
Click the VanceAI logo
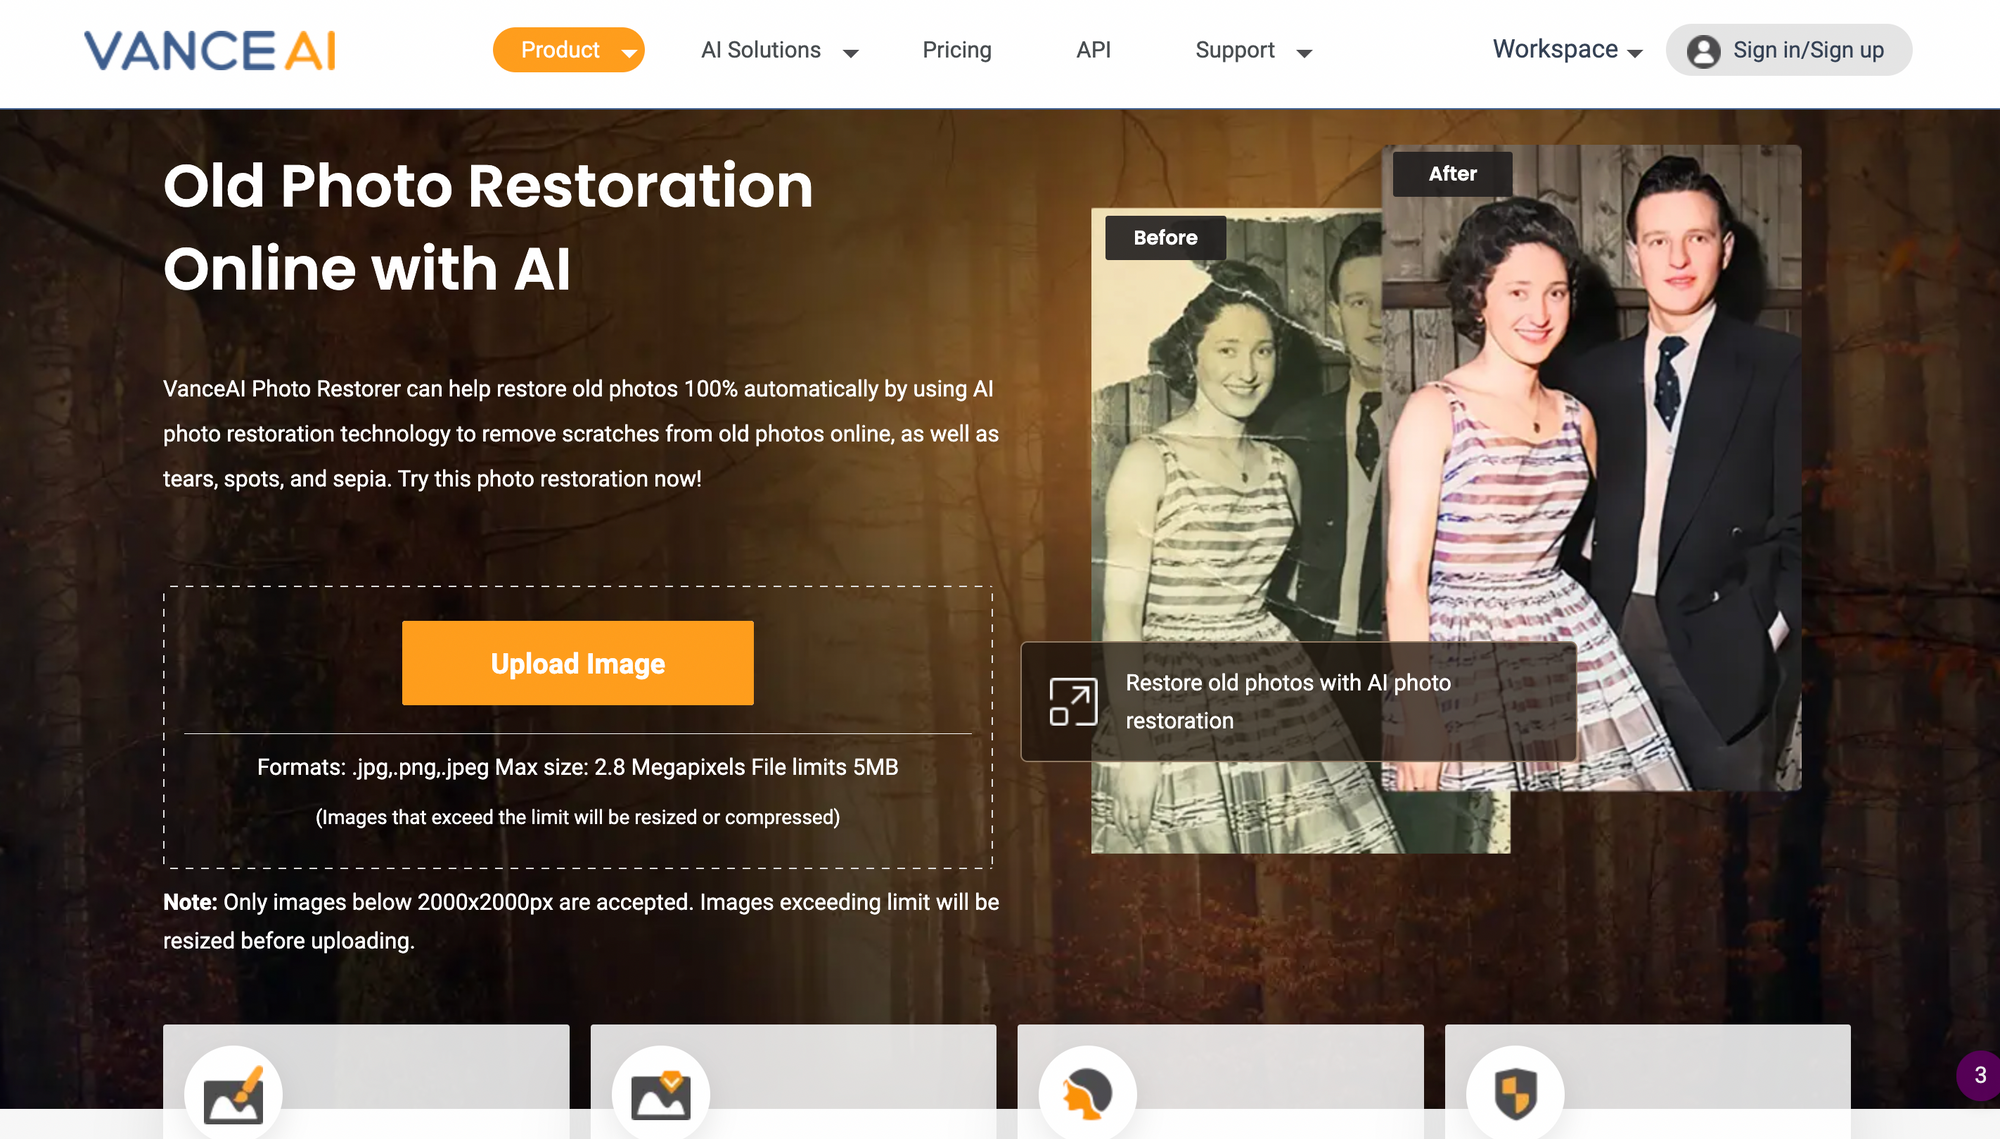coord(210,50)
